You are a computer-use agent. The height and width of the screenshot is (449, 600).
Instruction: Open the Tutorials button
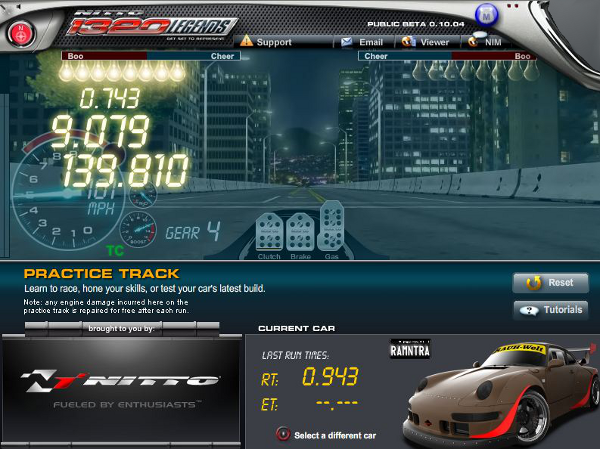coord(549,310)
